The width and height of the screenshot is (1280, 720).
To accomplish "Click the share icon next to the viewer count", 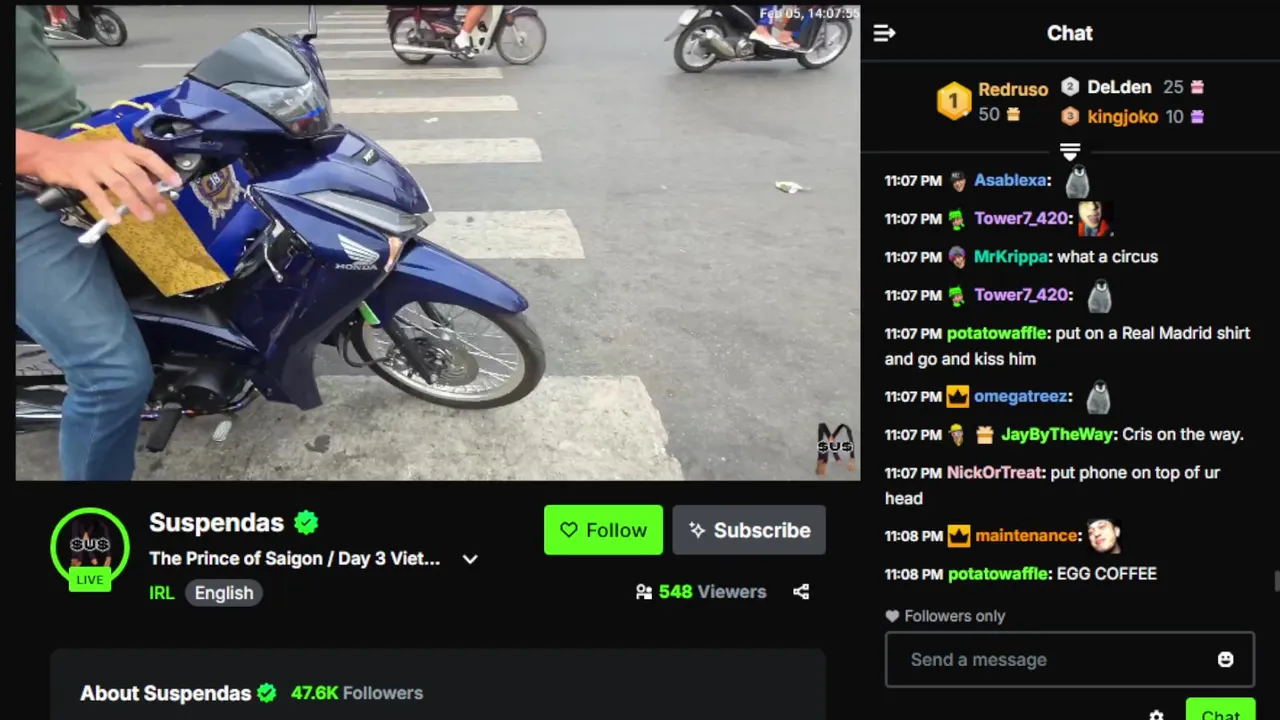I will [x=801, y=592].
